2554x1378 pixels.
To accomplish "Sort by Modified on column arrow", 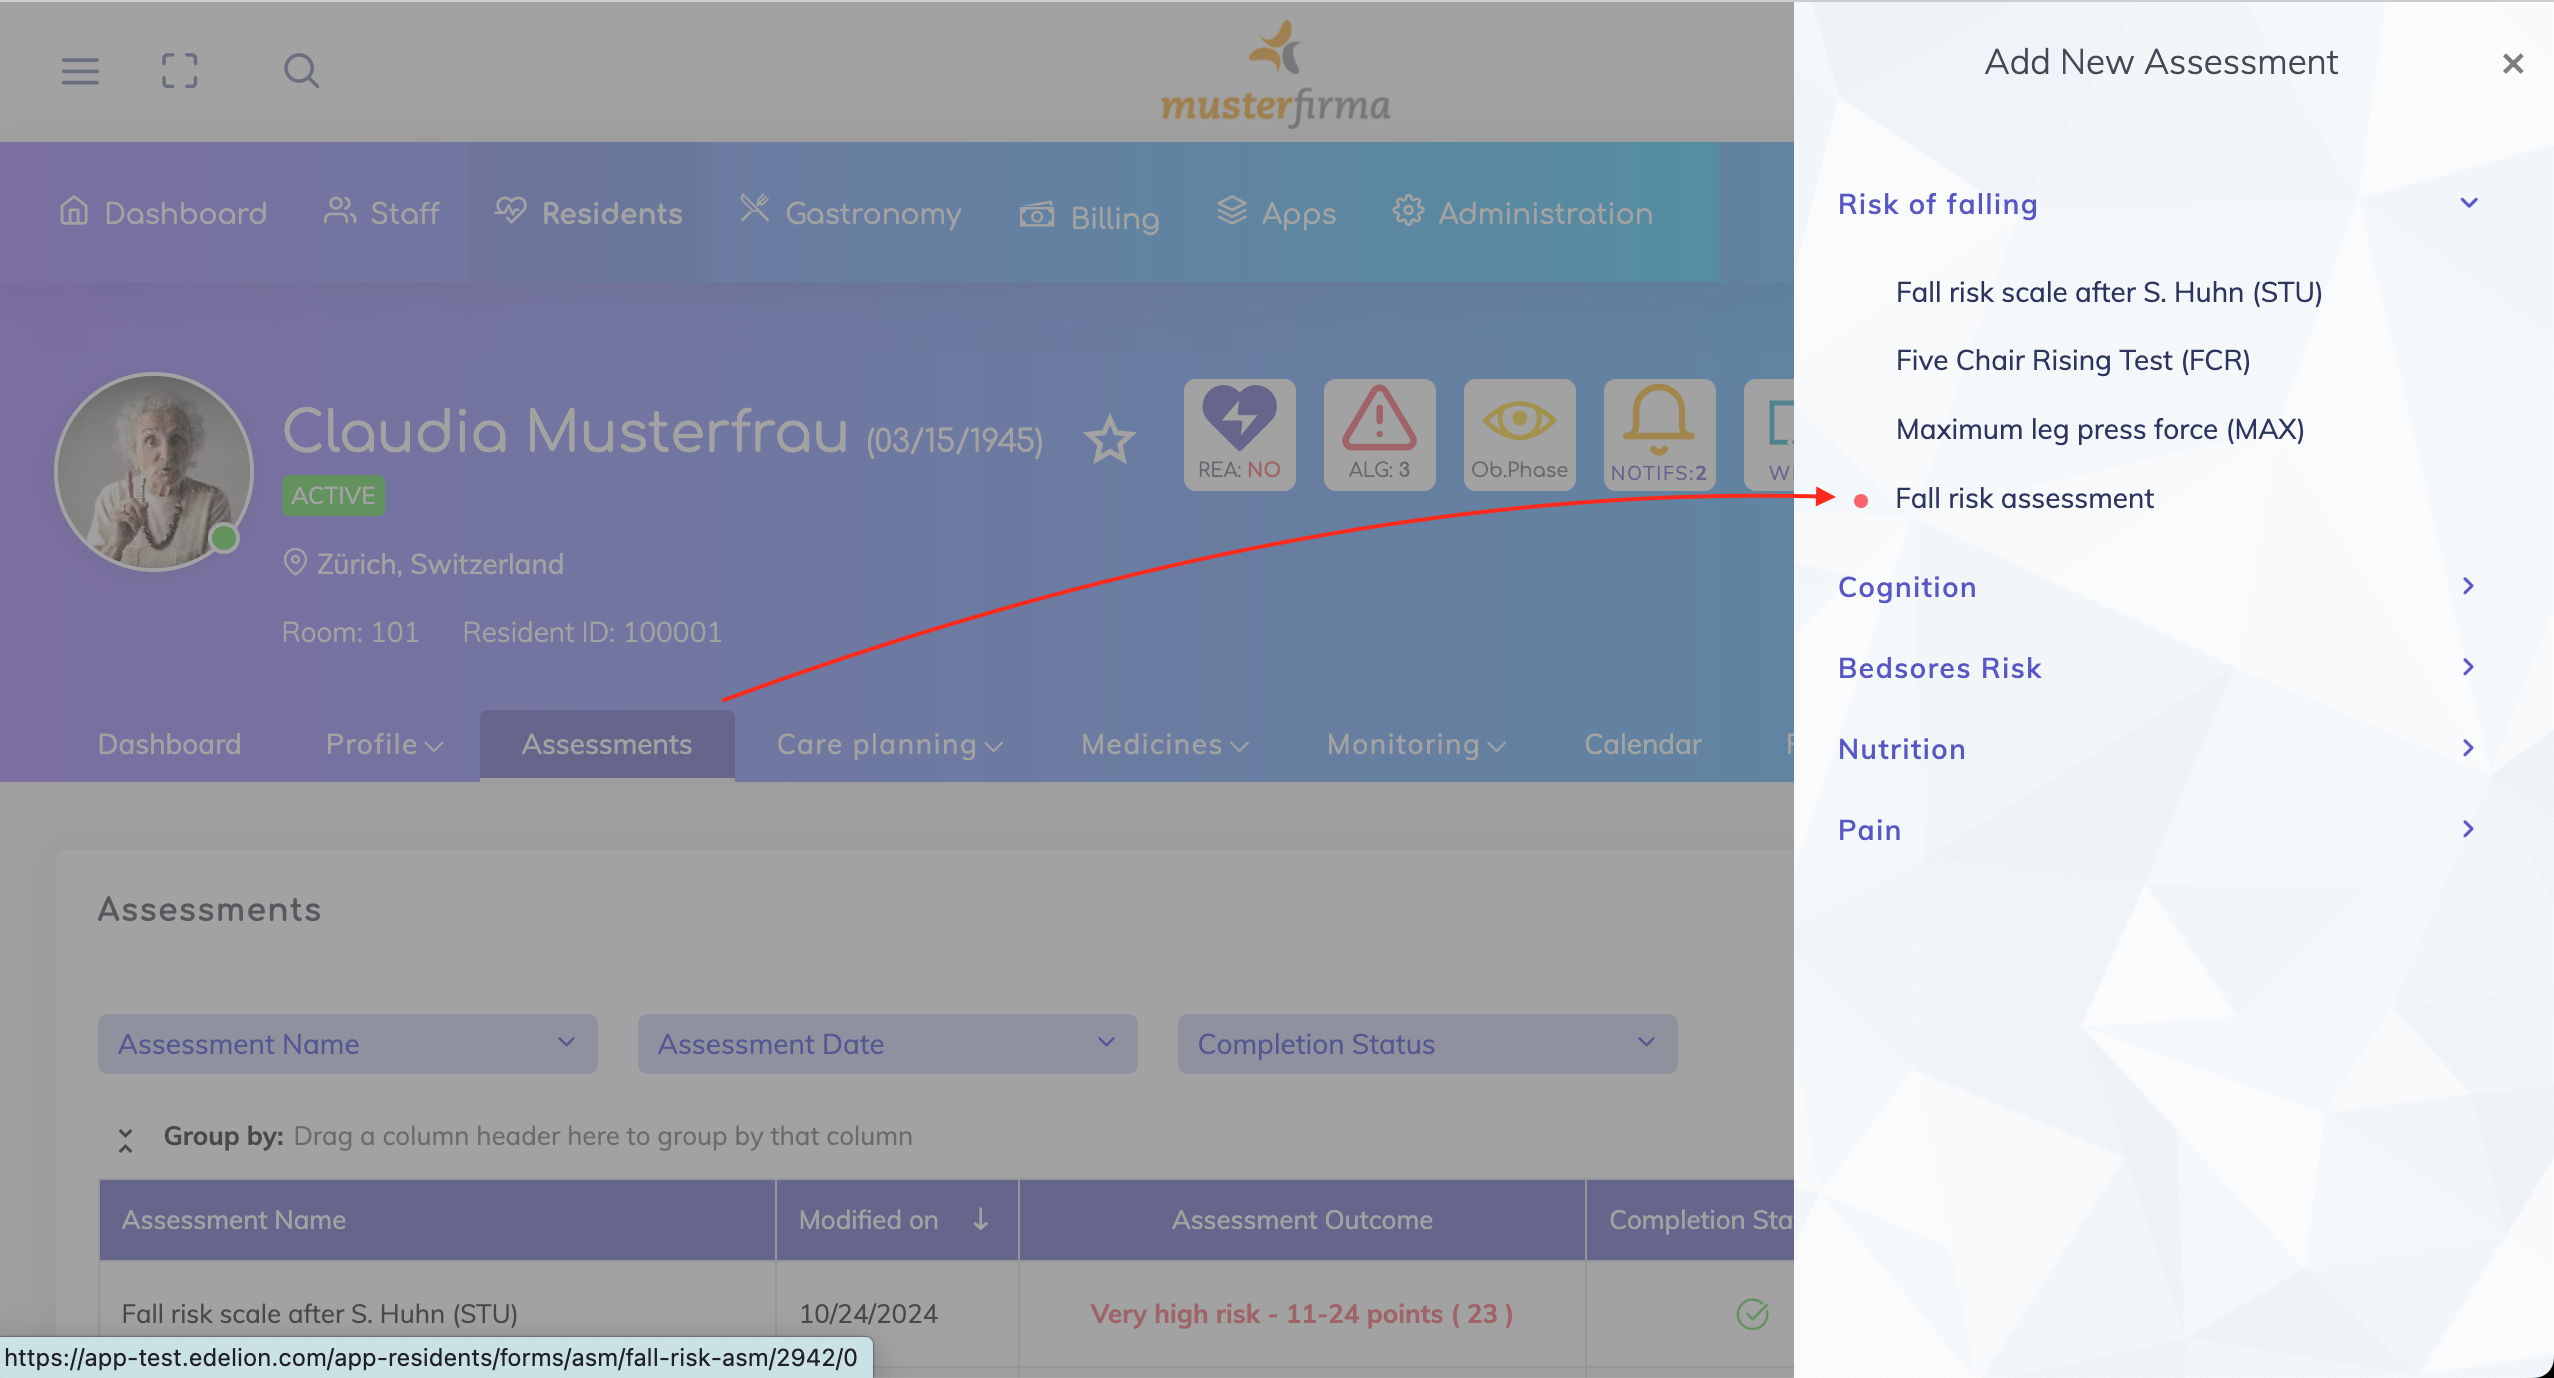I will point(980,1219).
